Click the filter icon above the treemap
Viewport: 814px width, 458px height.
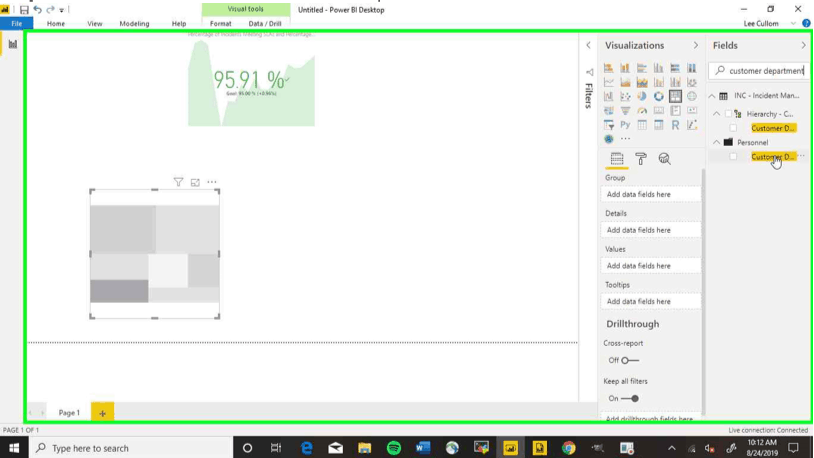pyautogui.click(x=178, y=182)
